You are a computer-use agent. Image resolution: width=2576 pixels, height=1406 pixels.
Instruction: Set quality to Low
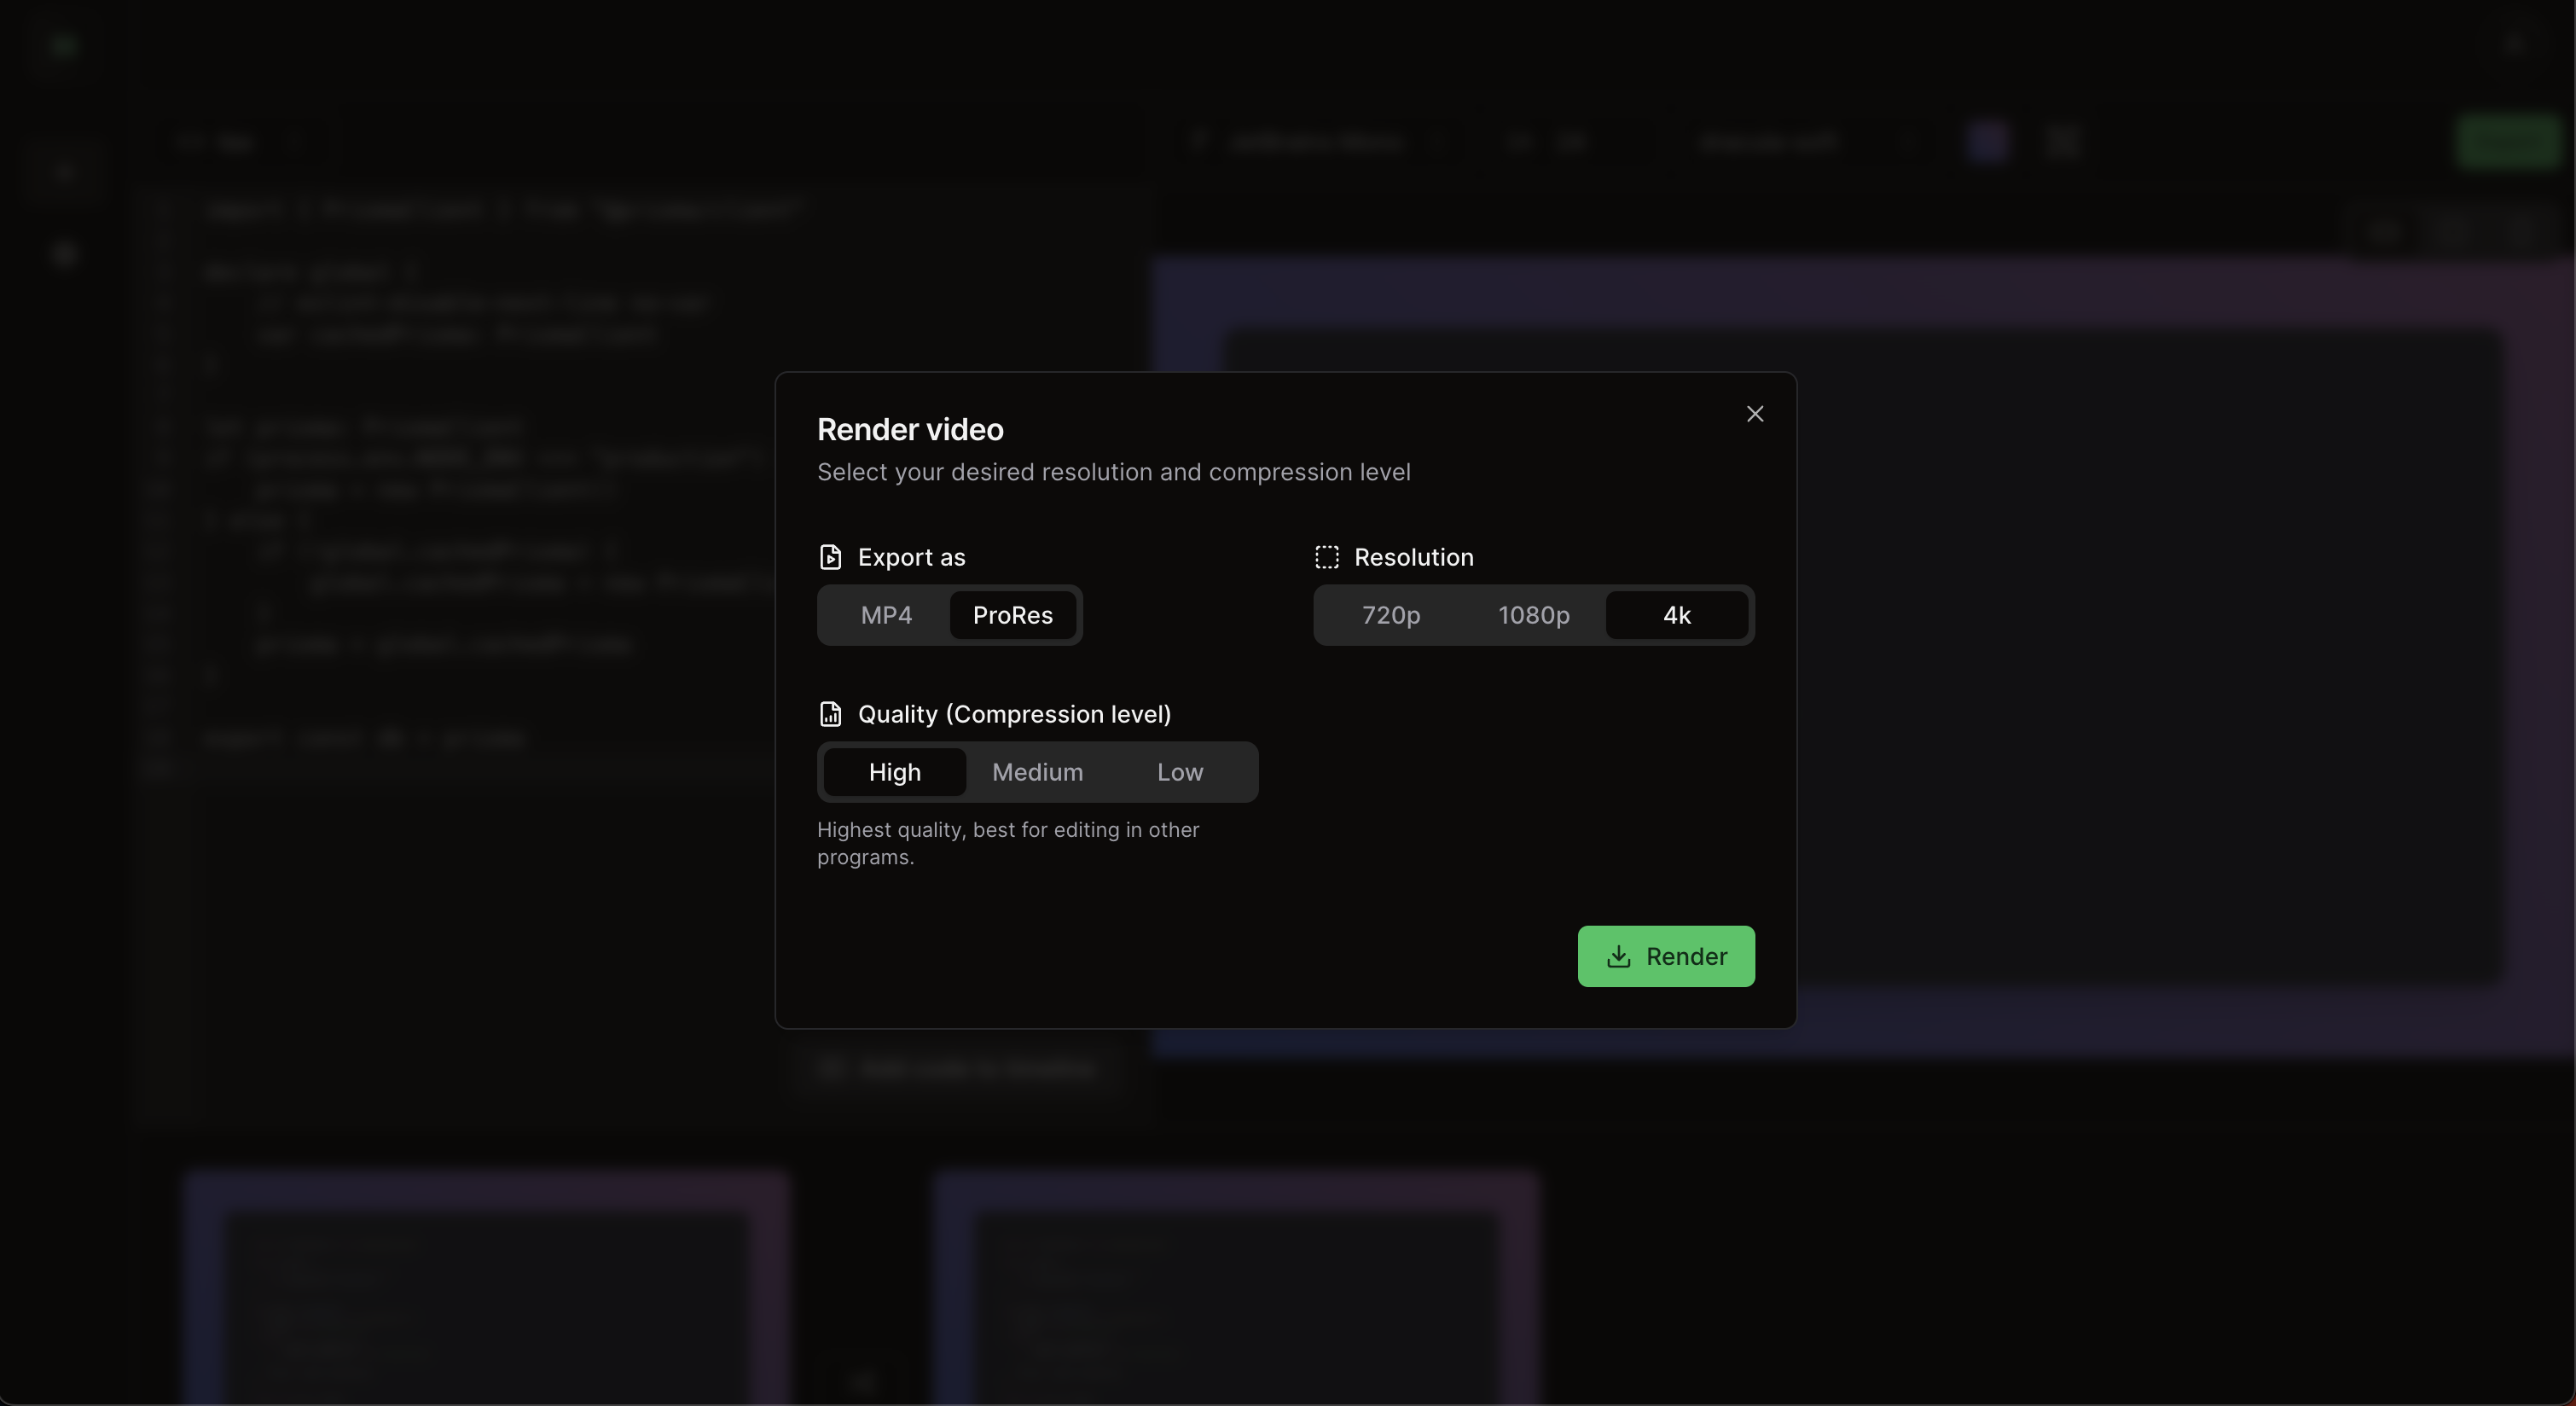pos(1179,772)
